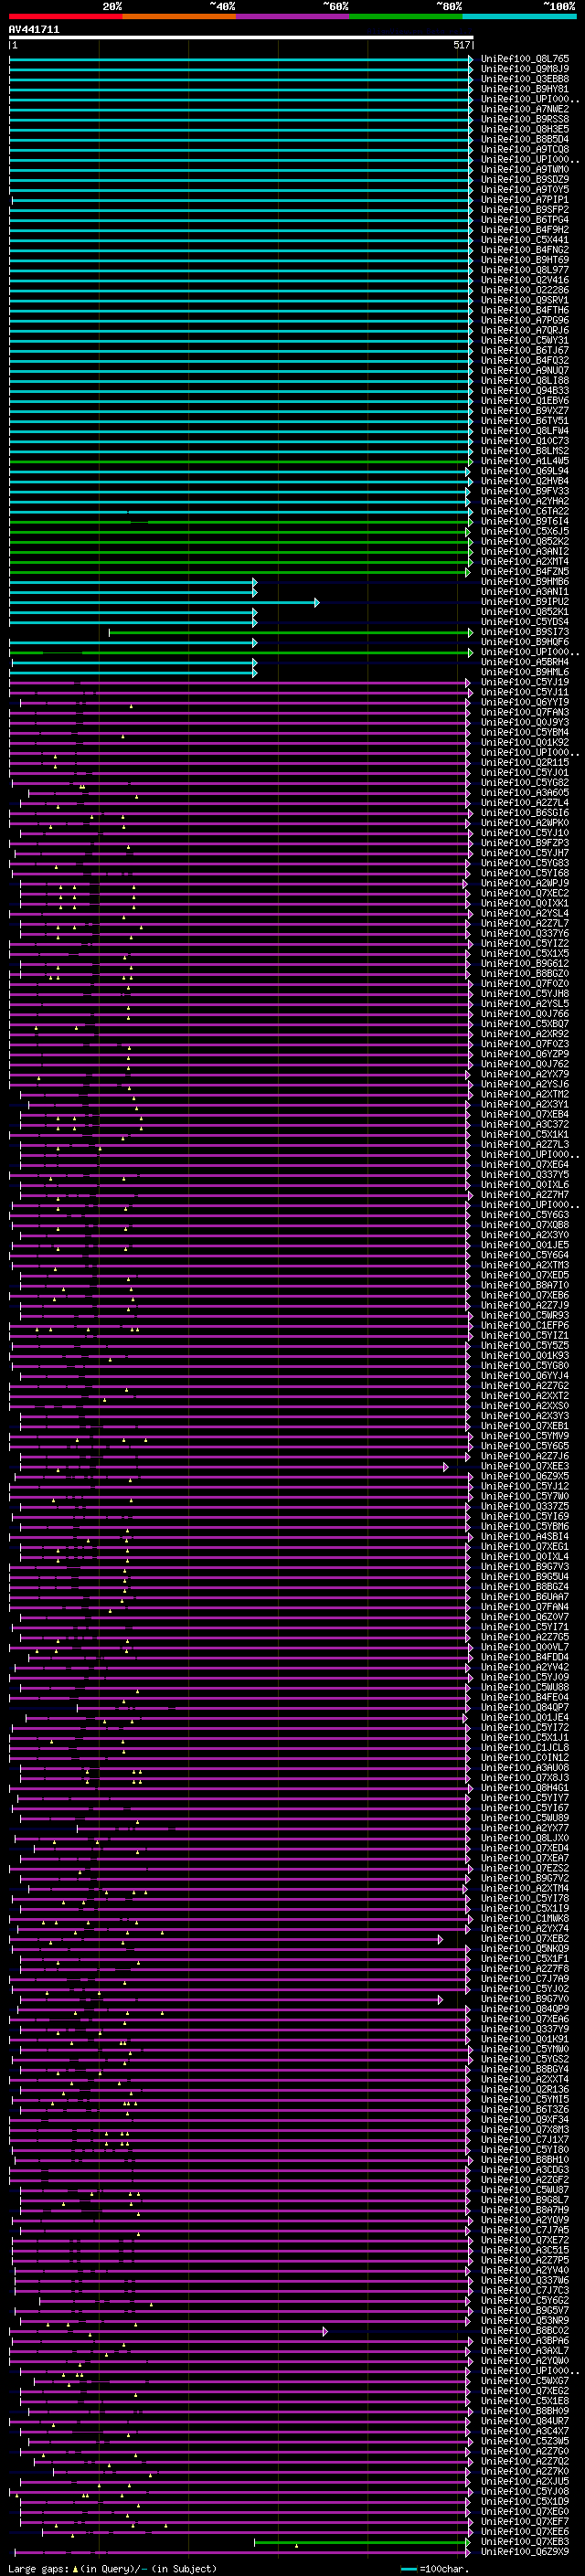Screen dimensions: 585x2576
Task: Select hit label UniRef100_C1MWK8
Action: point(525,1919)
